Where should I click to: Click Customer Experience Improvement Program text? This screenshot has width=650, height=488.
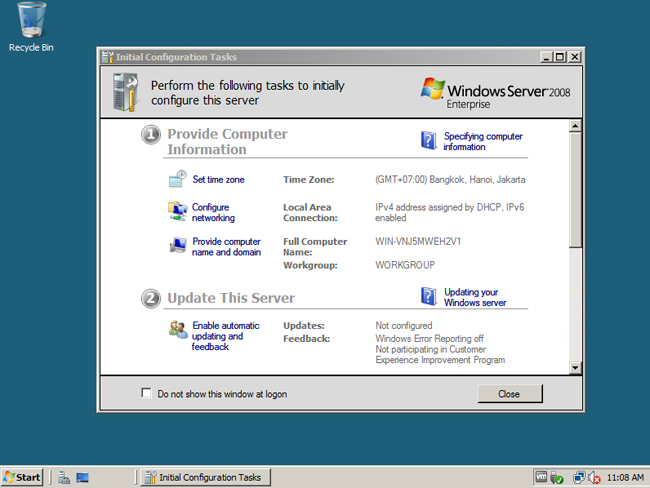click(440, 355)
